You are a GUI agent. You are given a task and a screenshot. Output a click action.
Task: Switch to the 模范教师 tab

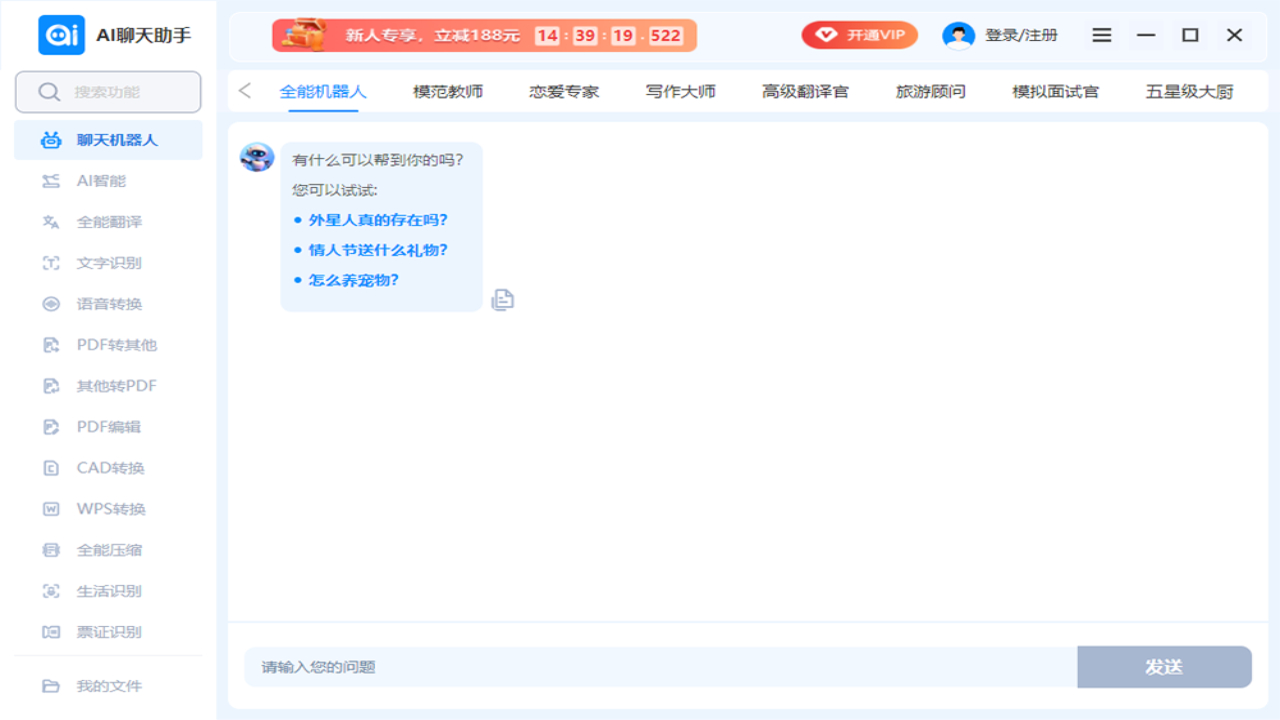(448, 92)
